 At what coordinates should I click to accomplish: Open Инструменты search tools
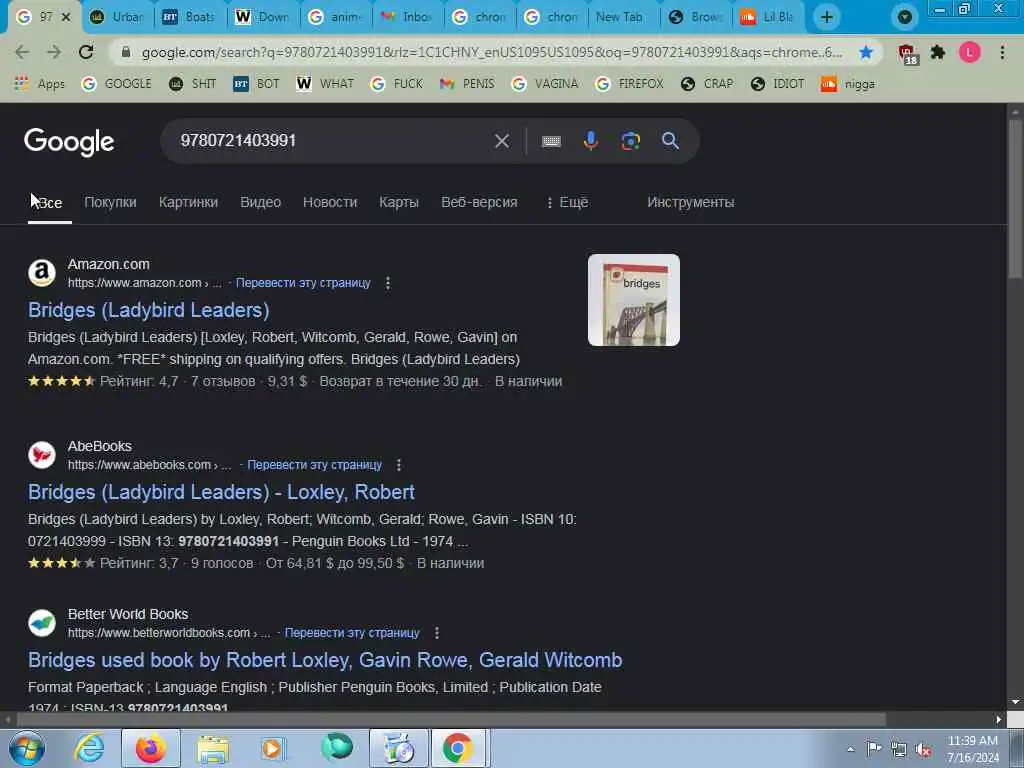[x=690, y=202]
